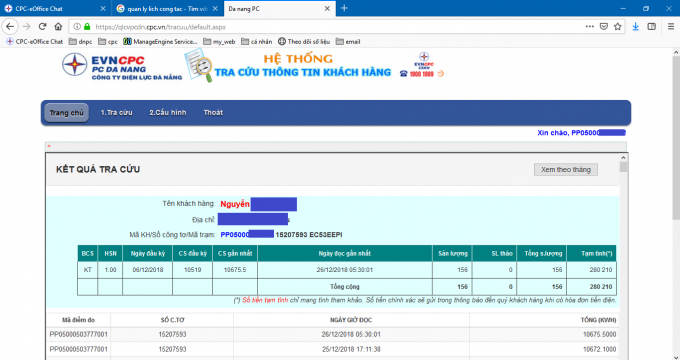
Task: Save page to Pocket icon
Action: pyautogui.click(x=604, y=26)
